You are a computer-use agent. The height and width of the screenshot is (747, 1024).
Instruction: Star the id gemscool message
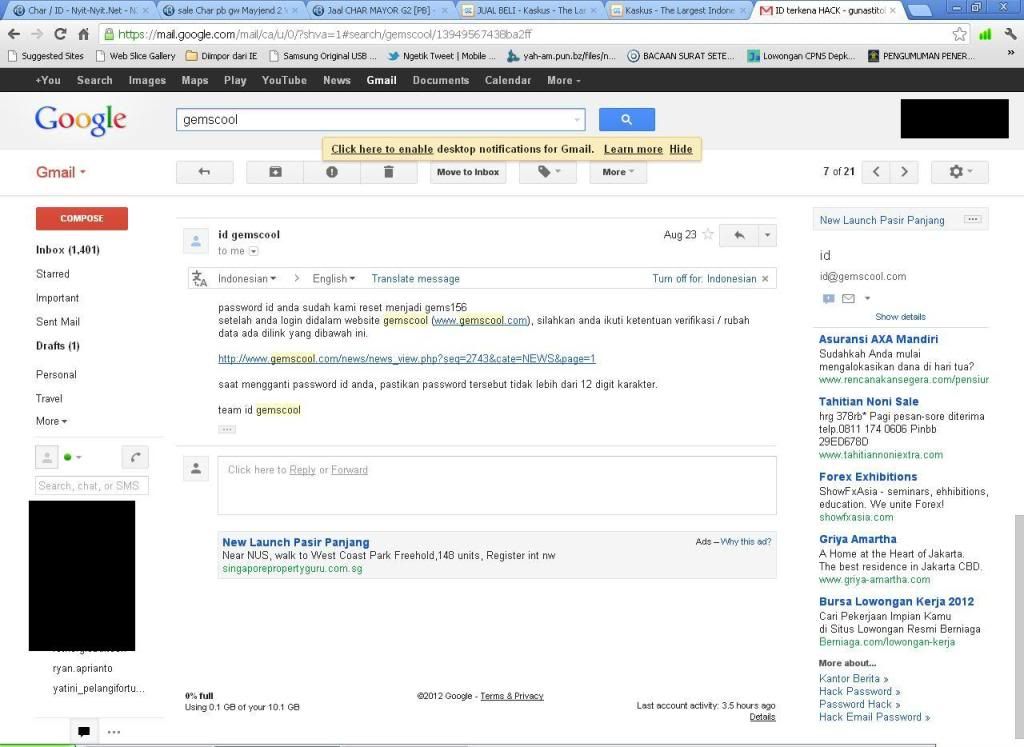[x=707, y=234]
